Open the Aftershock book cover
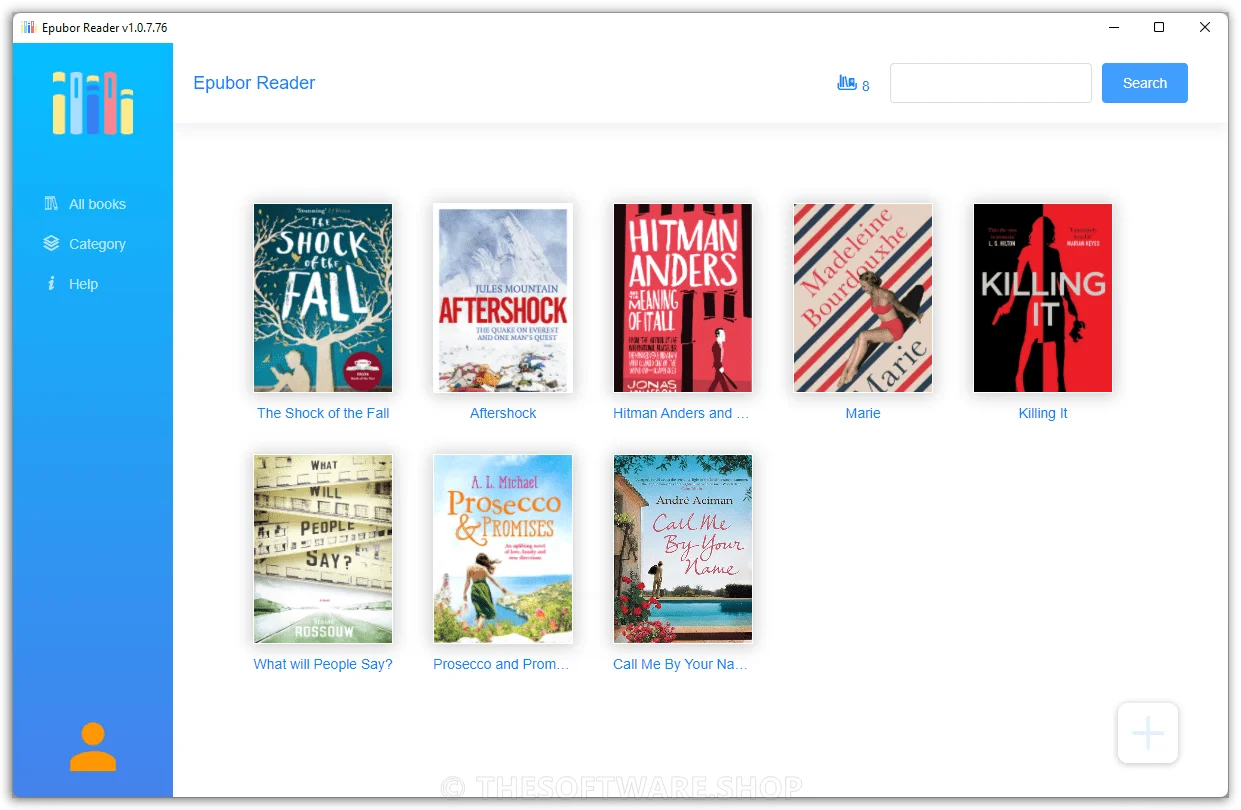Screen dimensions: 1241x810 coord(503,298)
